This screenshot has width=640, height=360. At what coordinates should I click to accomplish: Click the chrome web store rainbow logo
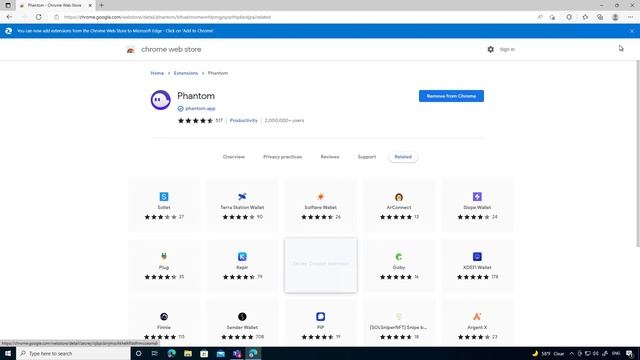[x=131, y=49]
